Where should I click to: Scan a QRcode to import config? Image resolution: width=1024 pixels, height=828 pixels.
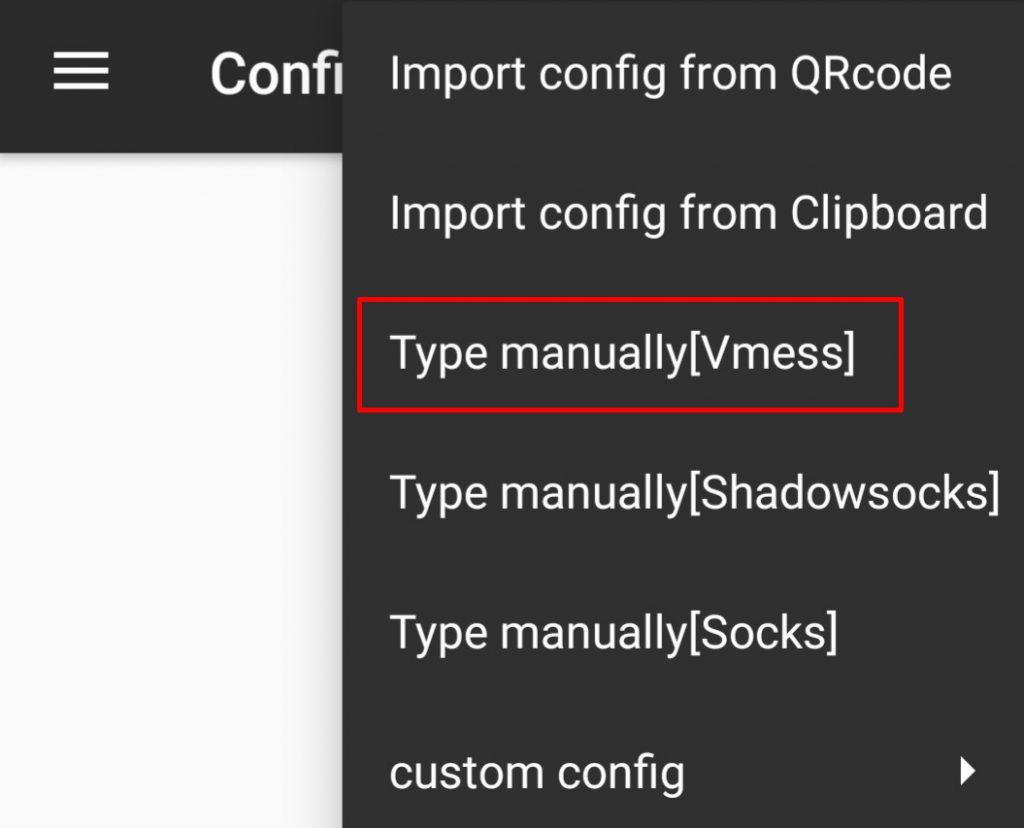click(x=670, y=73)
